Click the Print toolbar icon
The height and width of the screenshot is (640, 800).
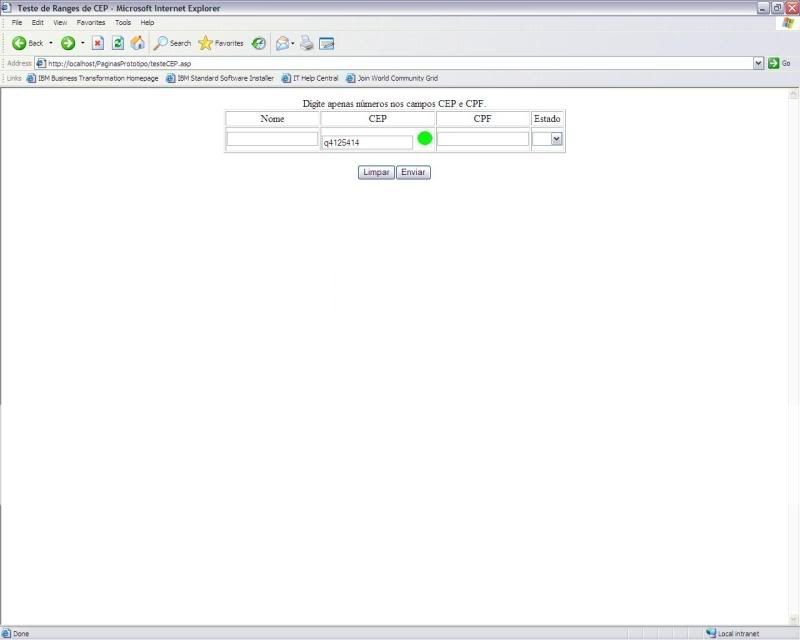click(x=307, y=43)
